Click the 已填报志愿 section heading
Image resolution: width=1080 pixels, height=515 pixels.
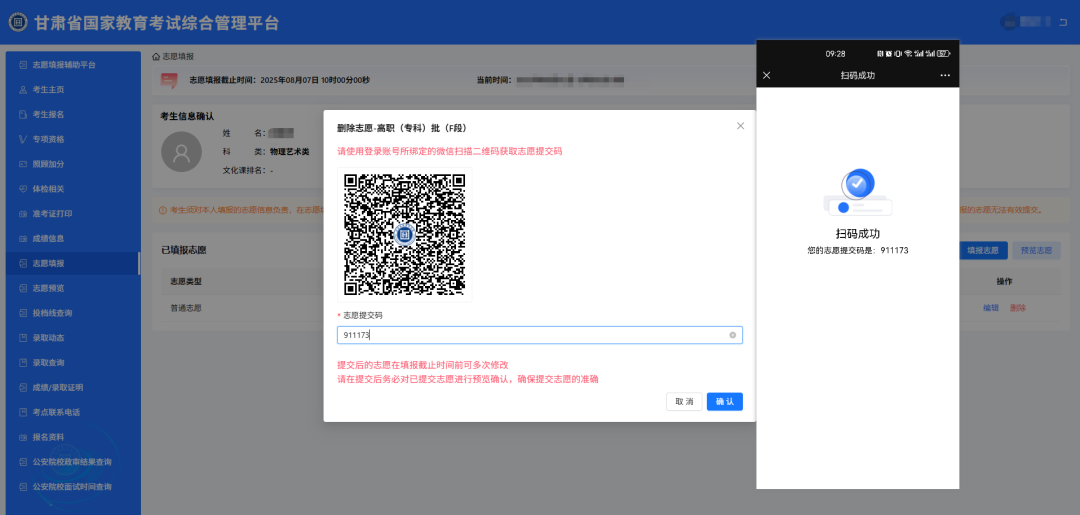tap(184, 251)
